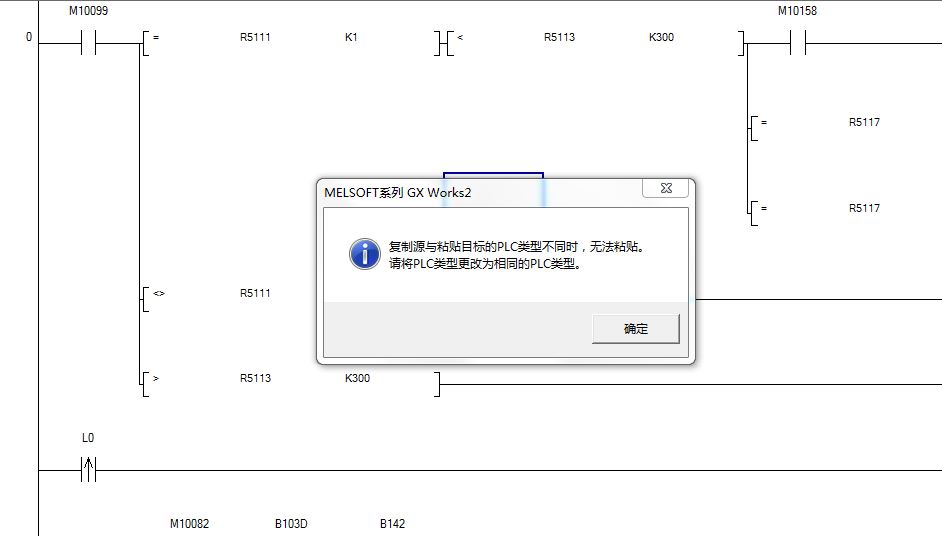Click the blue information icon in the dialog
This screenshot has width=942, height=536.
[364, 254]
